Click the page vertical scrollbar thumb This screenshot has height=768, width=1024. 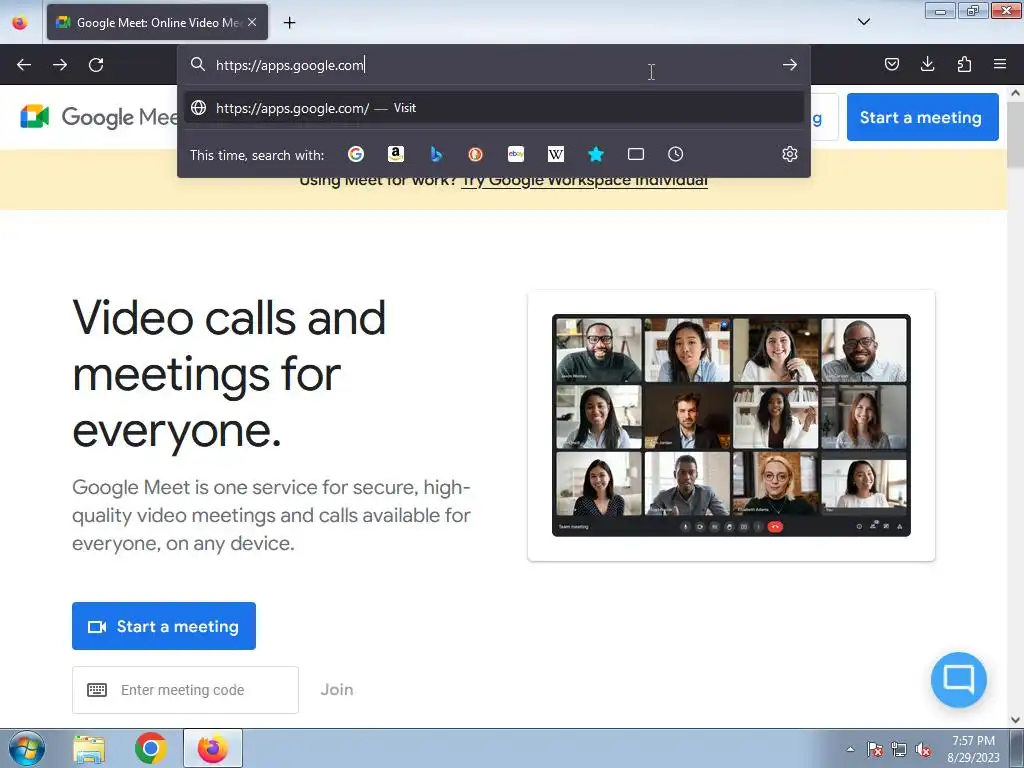[1015, 135]
